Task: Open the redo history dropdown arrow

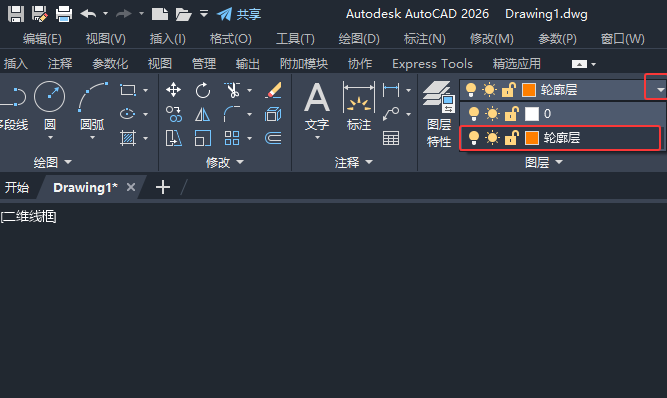Action: click(141, 14)
